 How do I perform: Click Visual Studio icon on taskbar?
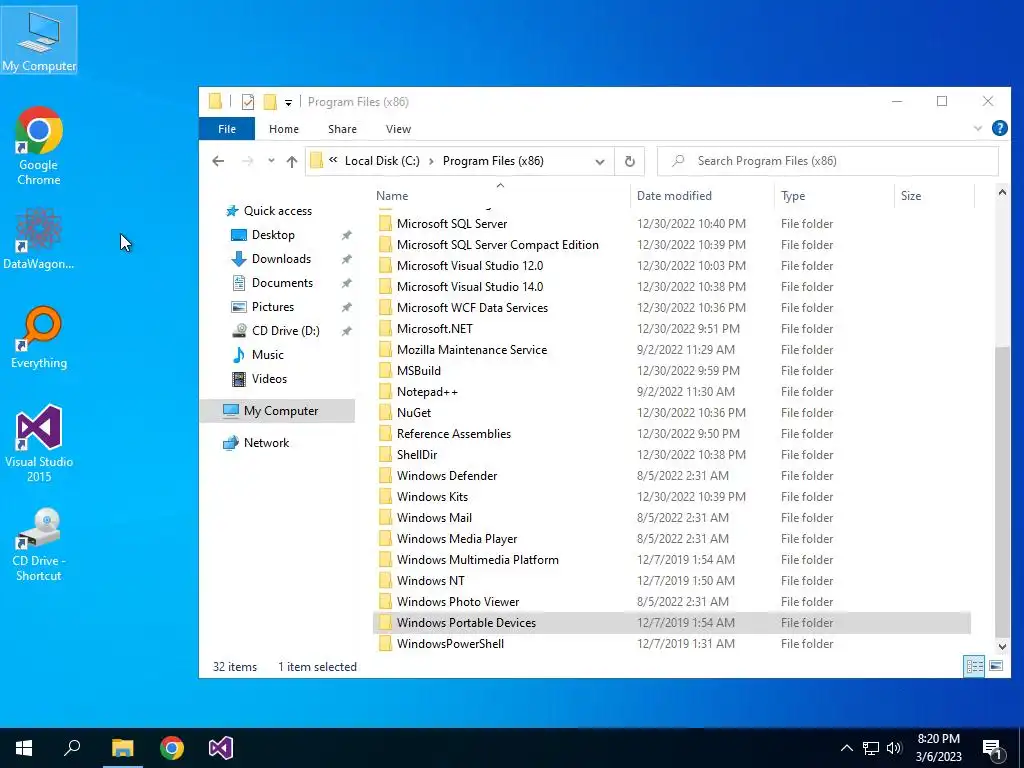(x=221, y=748)
